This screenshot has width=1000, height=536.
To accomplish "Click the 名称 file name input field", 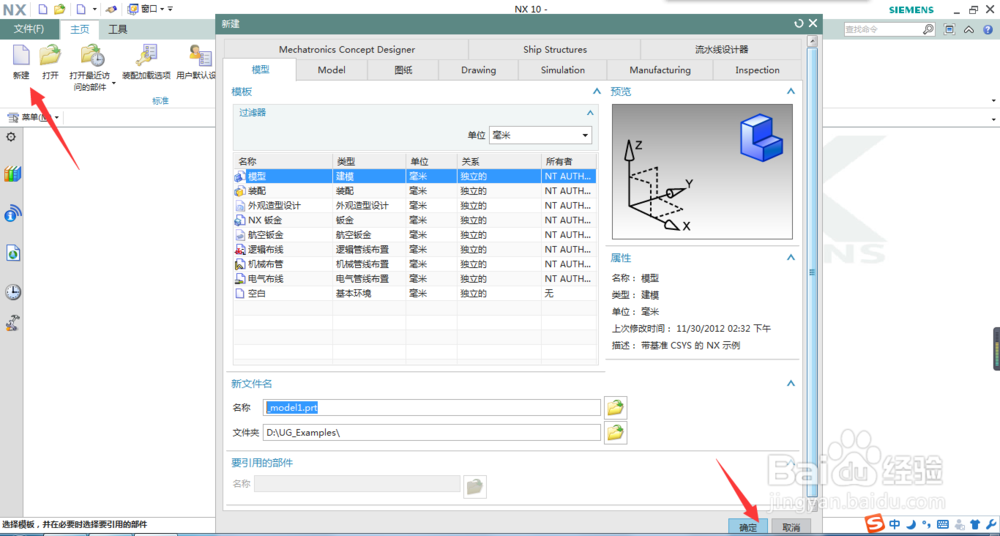I will [x=432, y=408].
